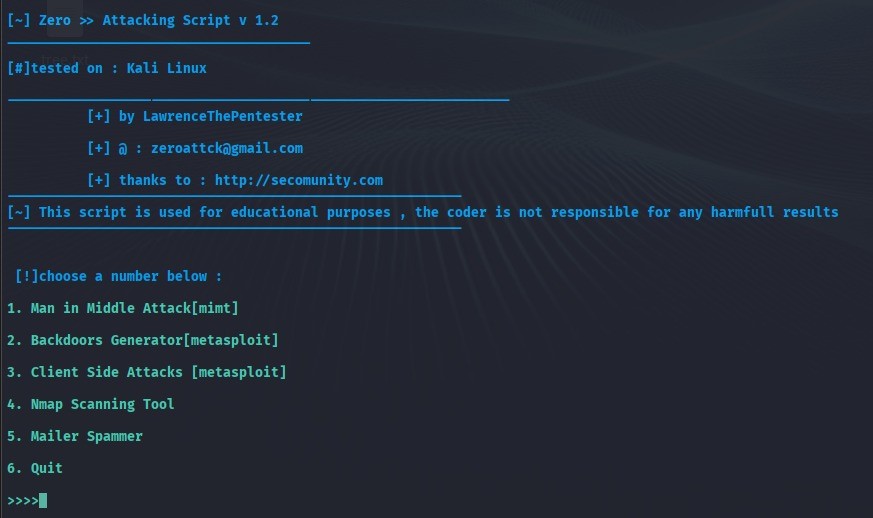873x518 pixels.
Task: Click the LawrenceThePentester author name
Action: pos(223,116)
